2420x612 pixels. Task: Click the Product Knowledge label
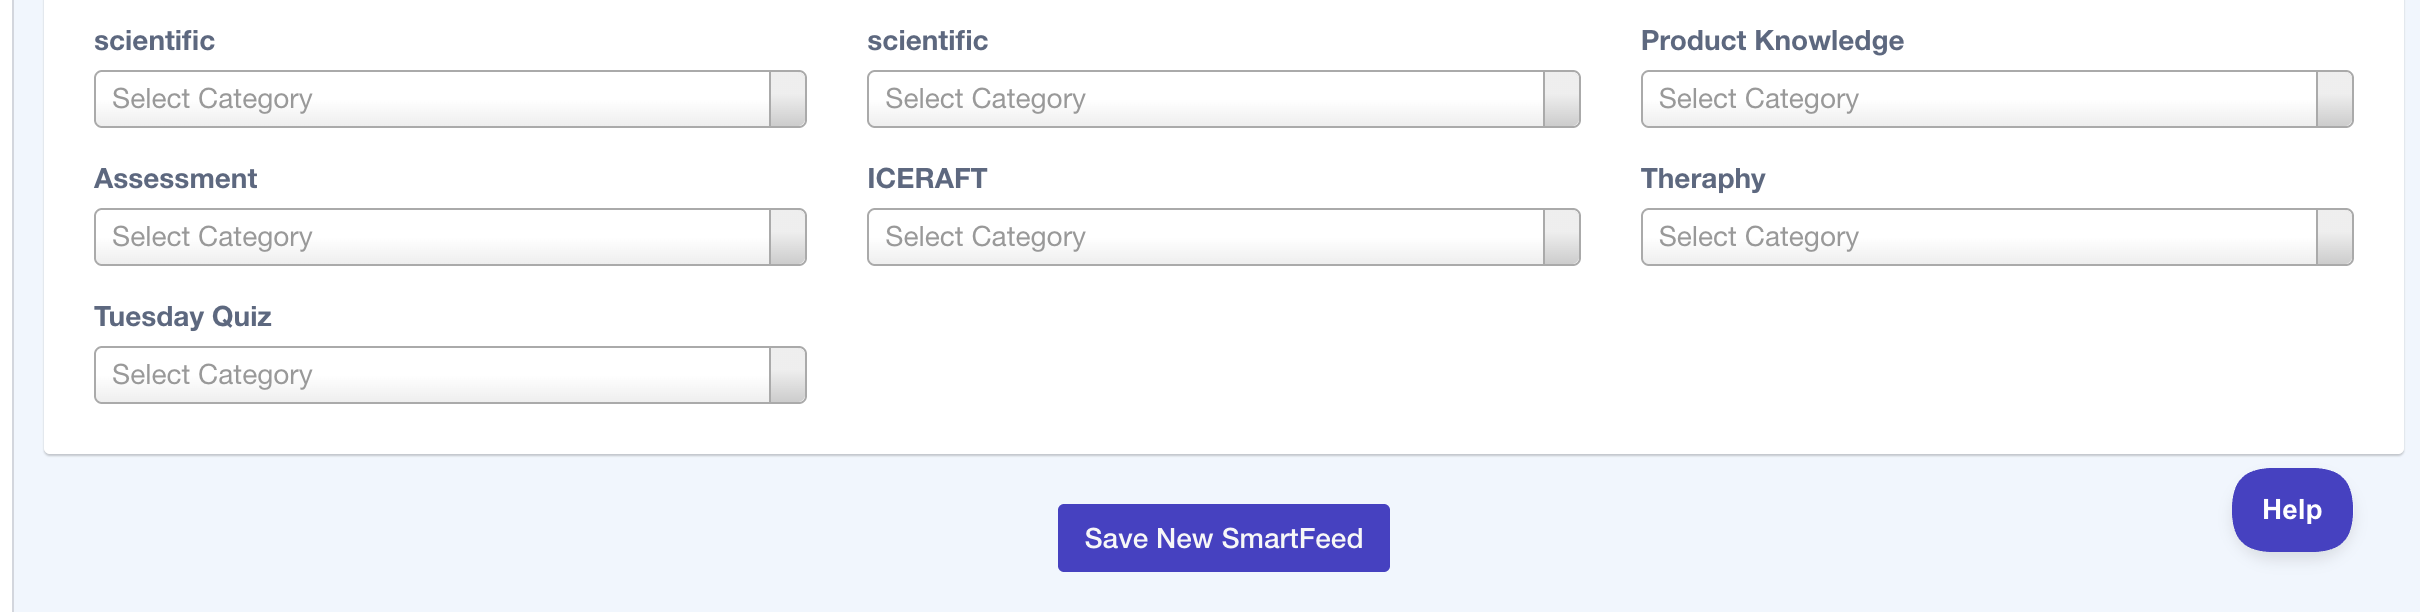[1772, 41]
